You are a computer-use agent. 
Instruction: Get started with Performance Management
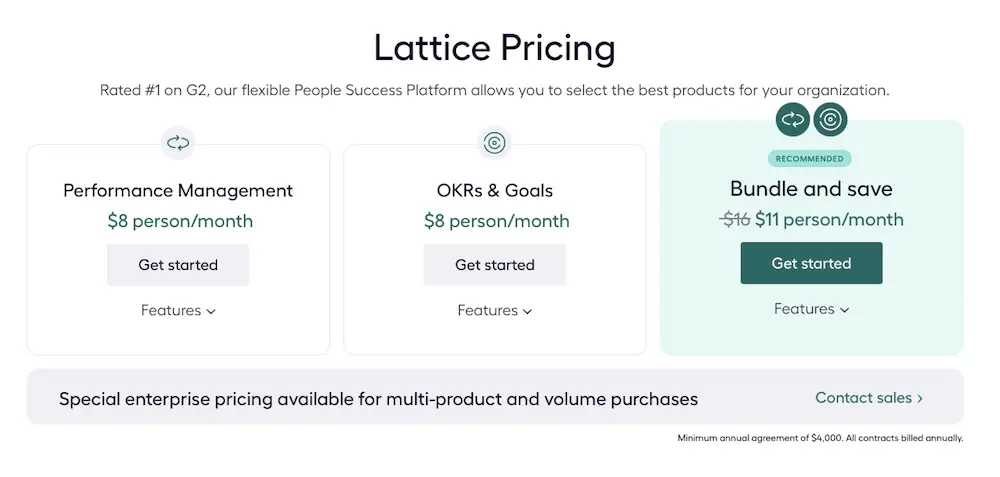click(178, 265)
